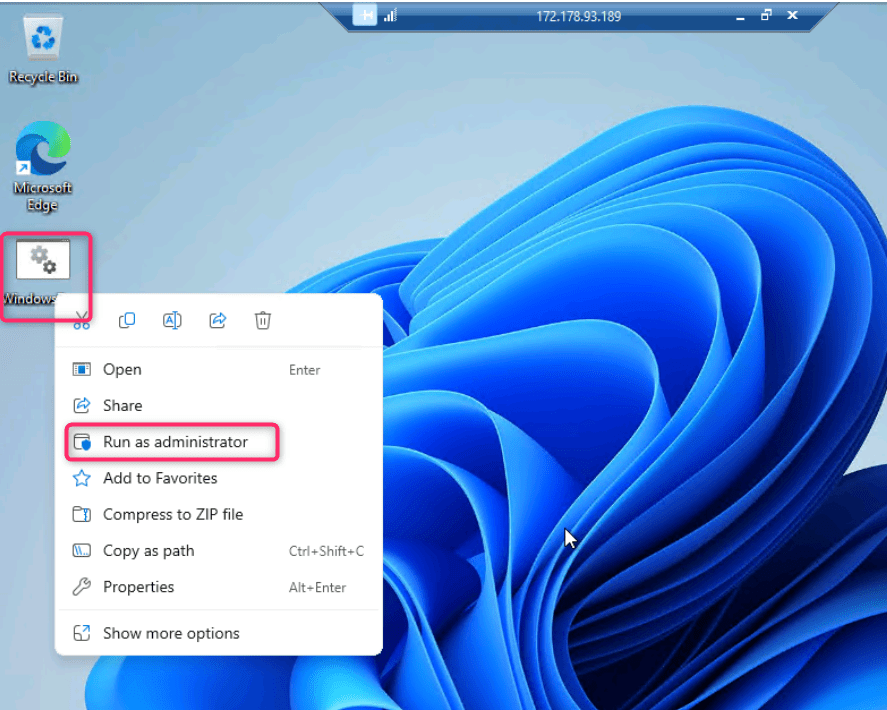Pick Compress to ZIP file option
Viewport: 887px width, 710px height.
pos(173,514)
